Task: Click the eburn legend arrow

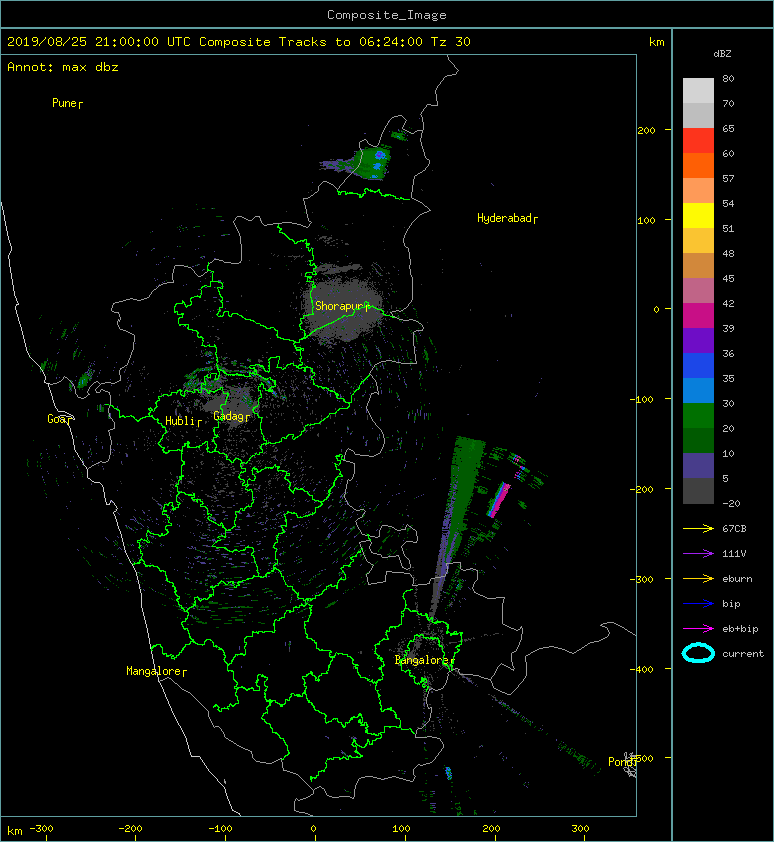Action: click(698, 579)
